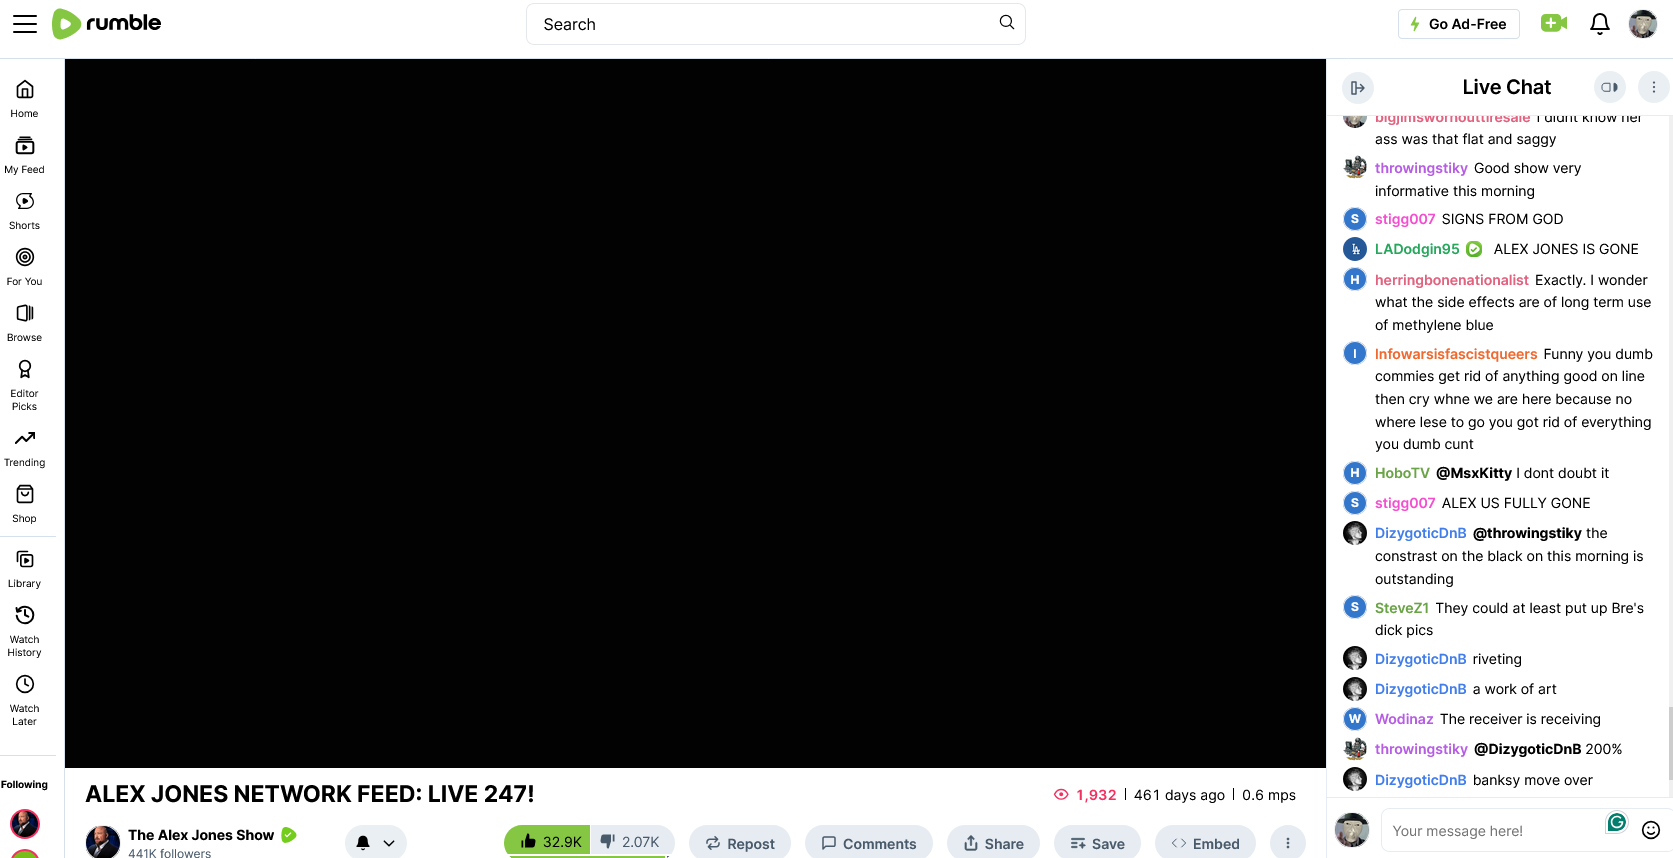This screenshot has height=858, width=1673.
Task: Go to Home in sidebar
Action: pyautogui.click(x=25, y=99)
